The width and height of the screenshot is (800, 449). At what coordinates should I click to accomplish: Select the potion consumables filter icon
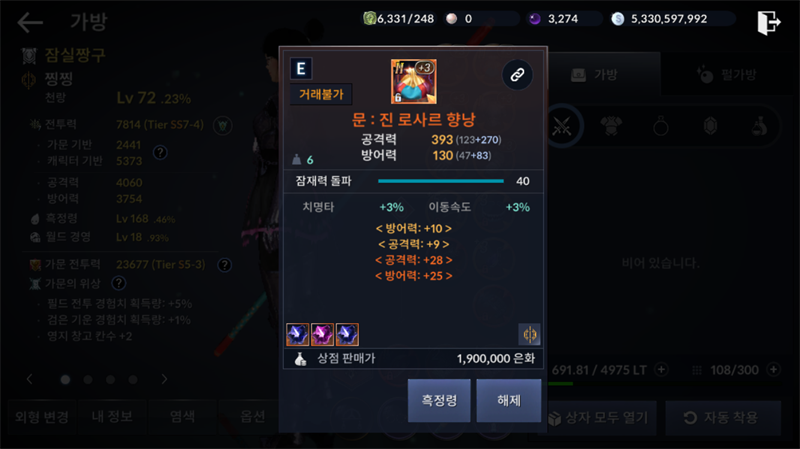(760, 126)
